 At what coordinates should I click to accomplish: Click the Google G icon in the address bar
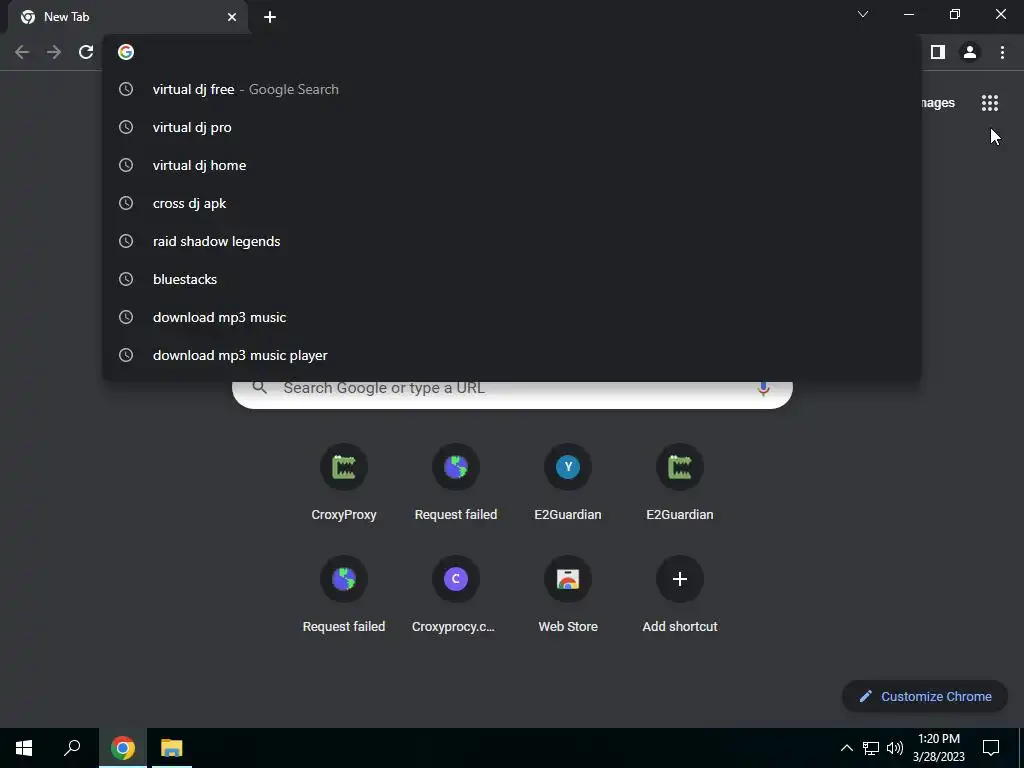pos(126,52)
